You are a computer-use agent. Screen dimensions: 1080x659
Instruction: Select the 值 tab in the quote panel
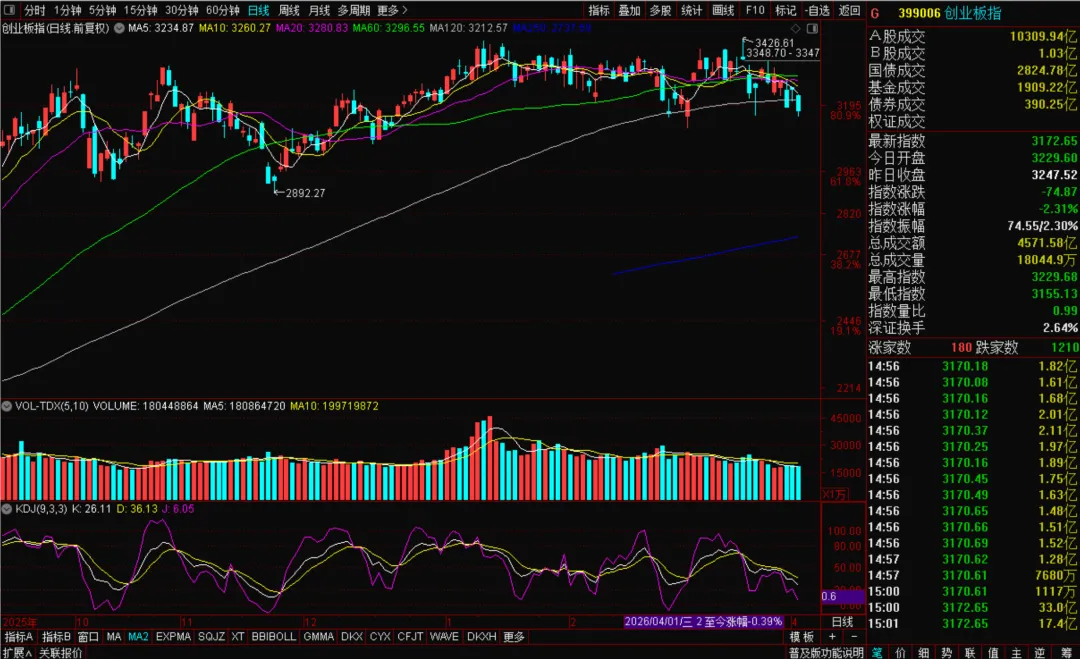point(993,652)
